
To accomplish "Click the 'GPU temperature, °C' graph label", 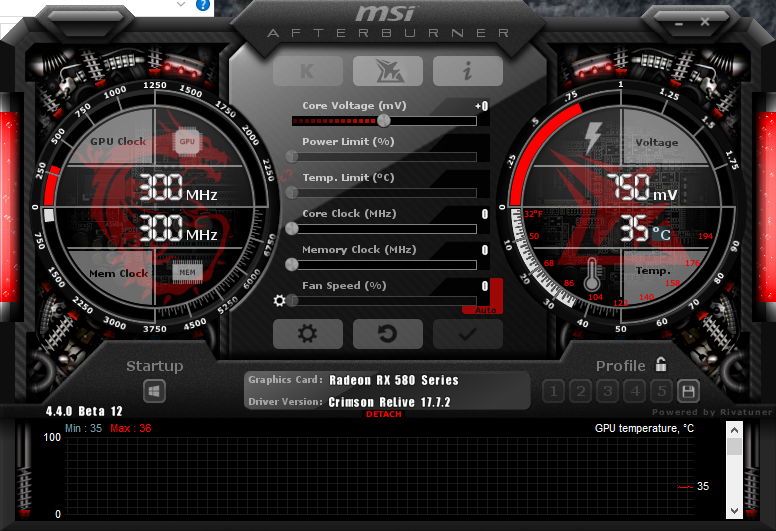I will pyautogui.click(x=644, y=429).
